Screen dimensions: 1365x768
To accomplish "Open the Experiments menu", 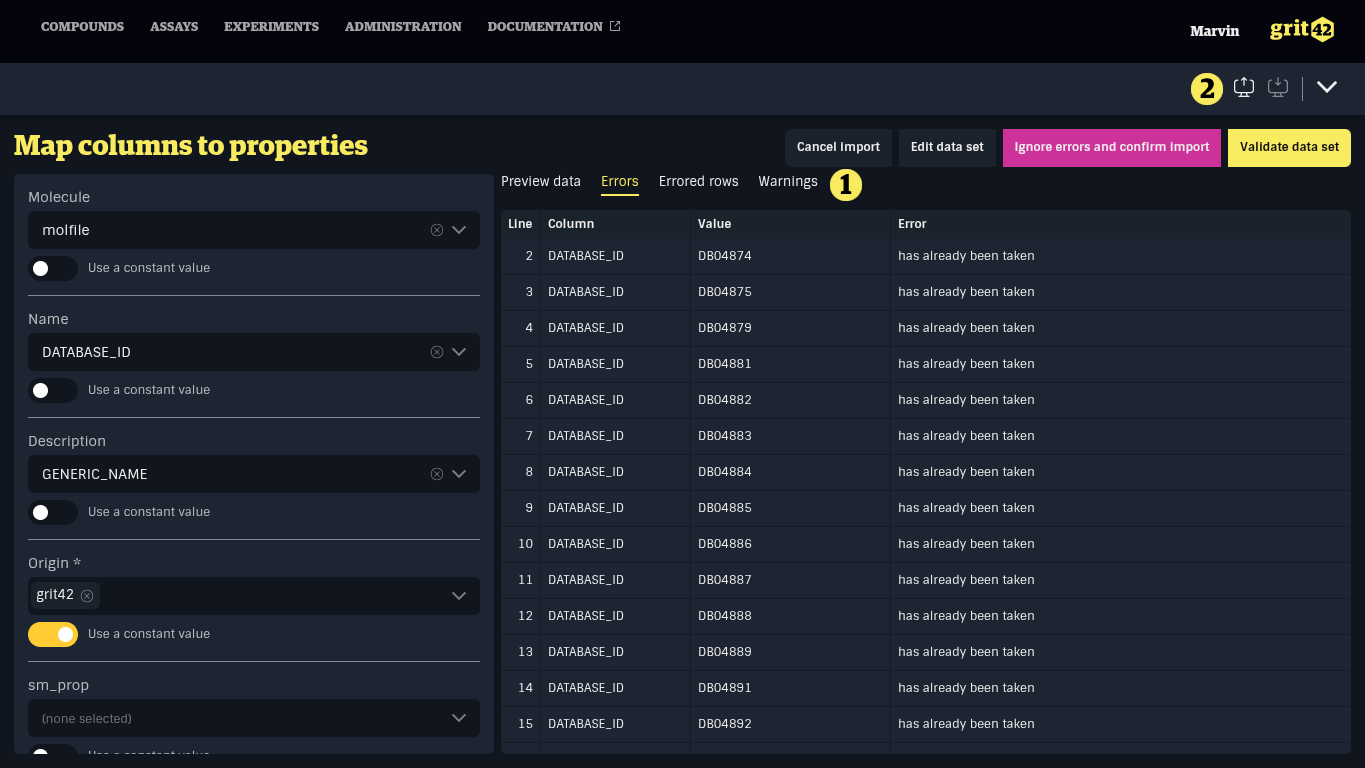I will (271, 27).
